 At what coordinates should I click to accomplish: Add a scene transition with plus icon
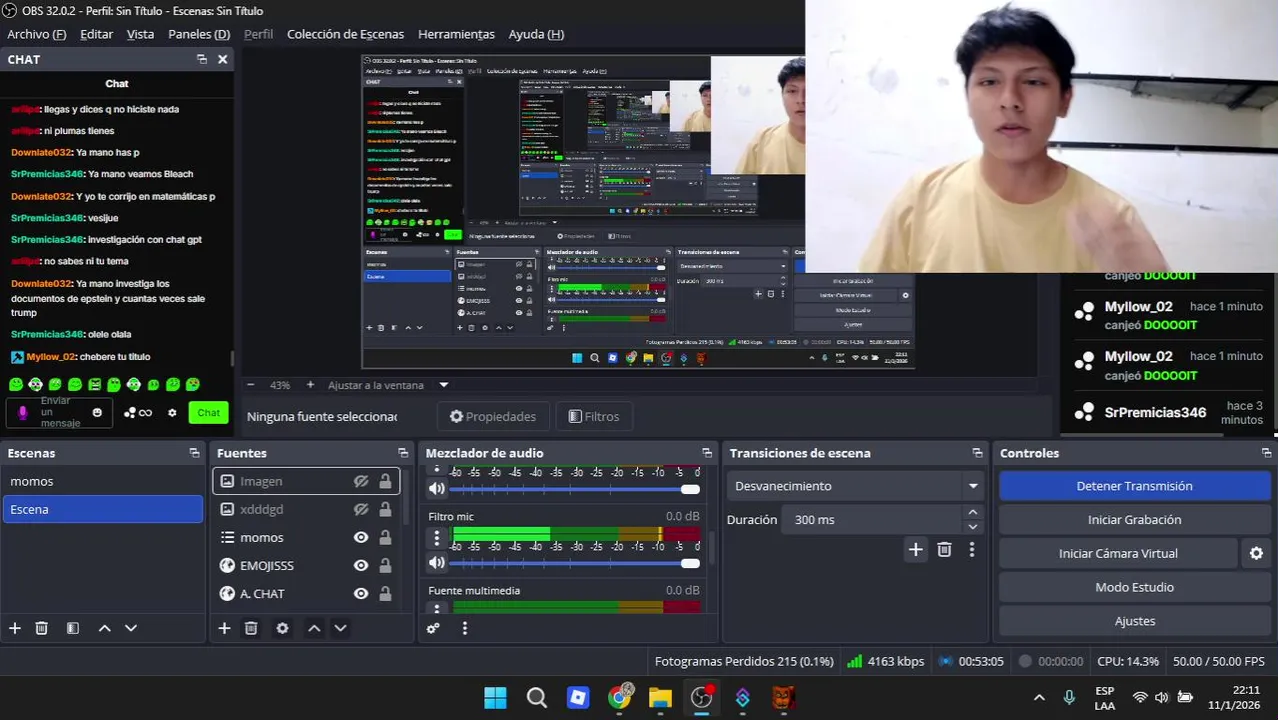coord(915,549)
